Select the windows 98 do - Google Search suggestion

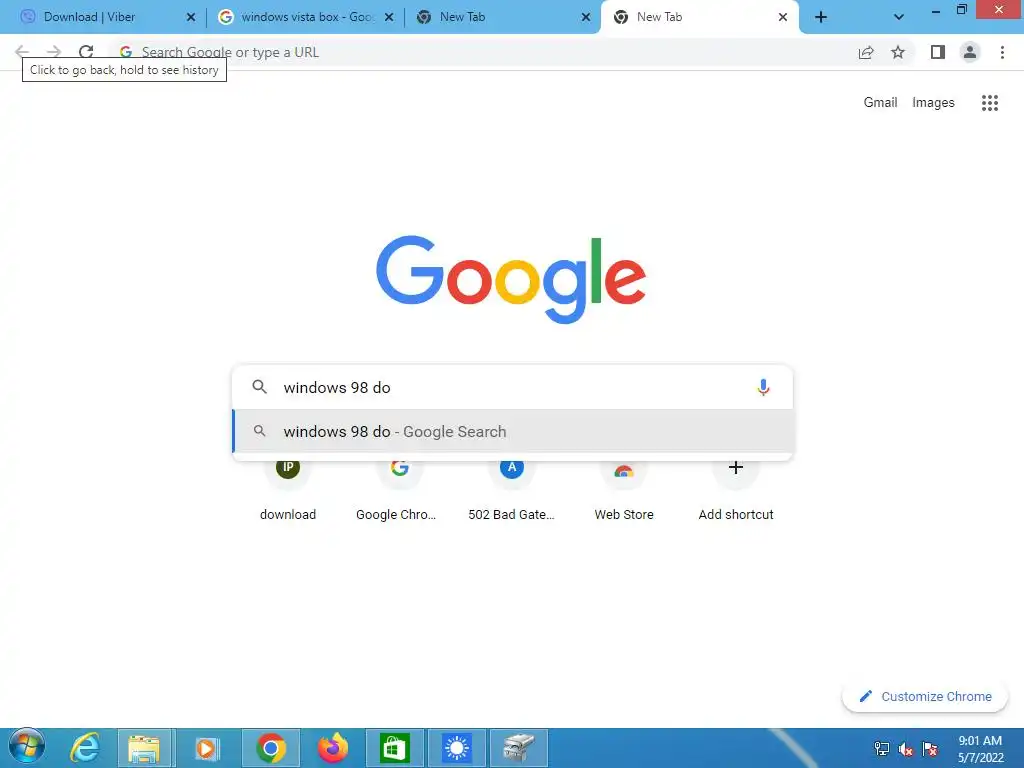click(513, 432)
